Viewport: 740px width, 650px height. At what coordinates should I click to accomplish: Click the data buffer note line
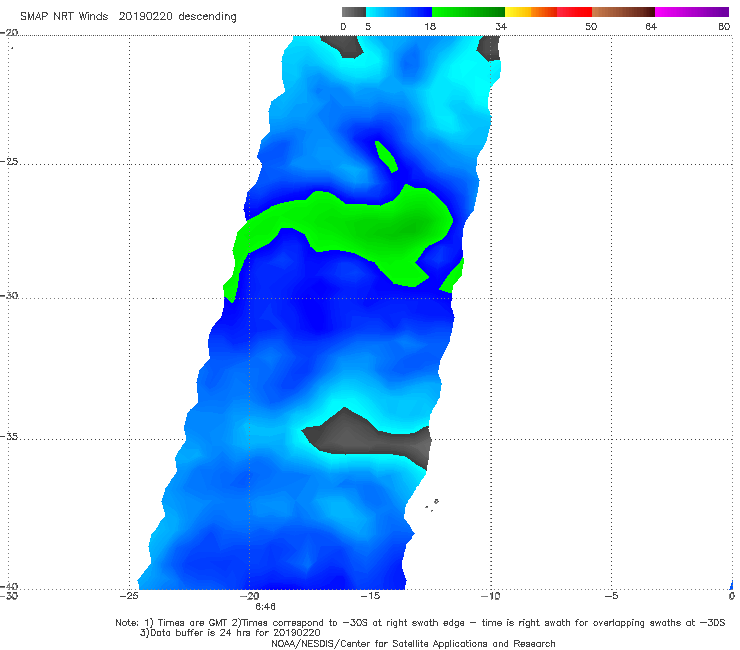tap(230, 633)
